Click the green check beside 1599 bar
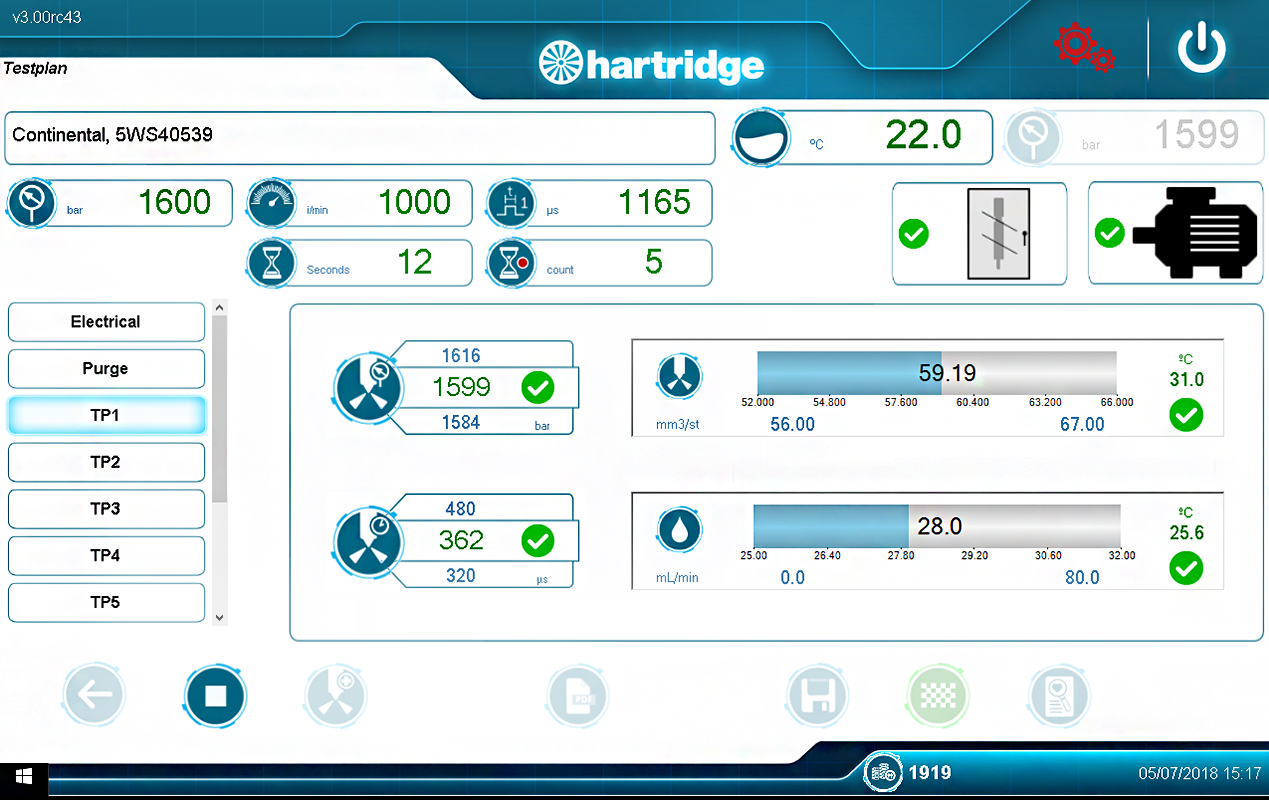Image resolution: width=1269 pixels, height=800 pixels. click(538, 387)
